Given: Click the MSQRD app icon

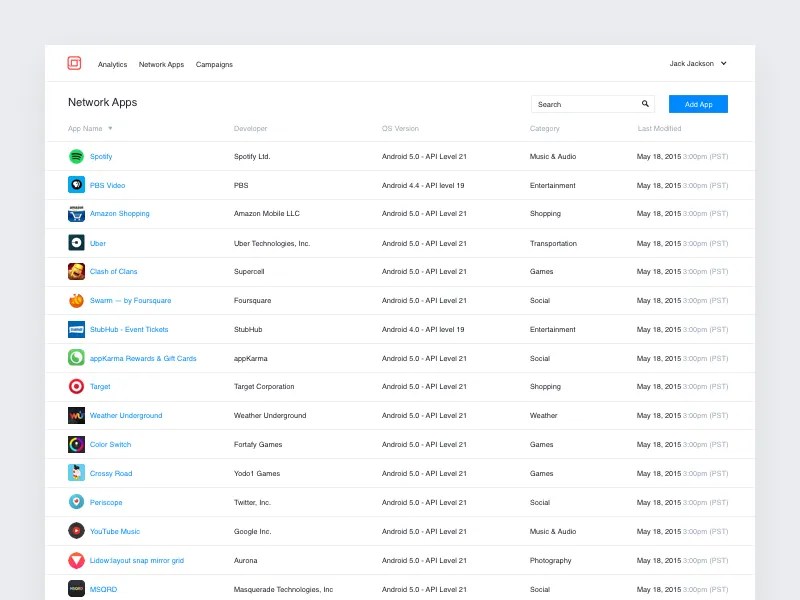Looking at the screenshot, I should (x=77, y=589).
